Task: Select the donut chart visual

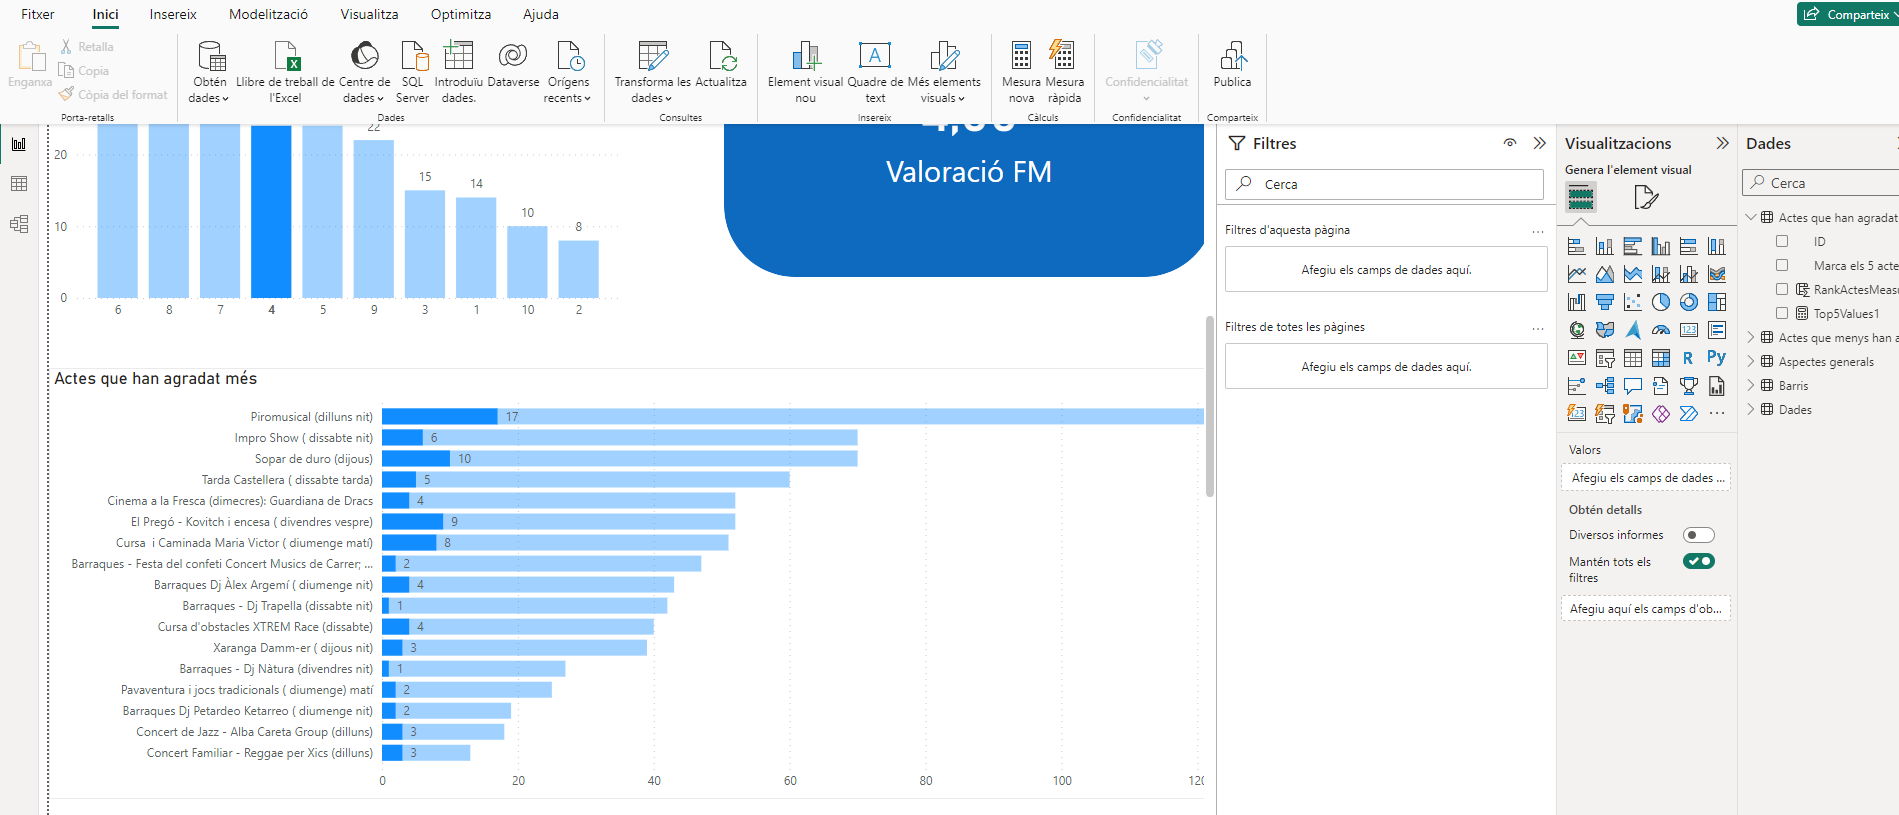Action: point(1689,302)
